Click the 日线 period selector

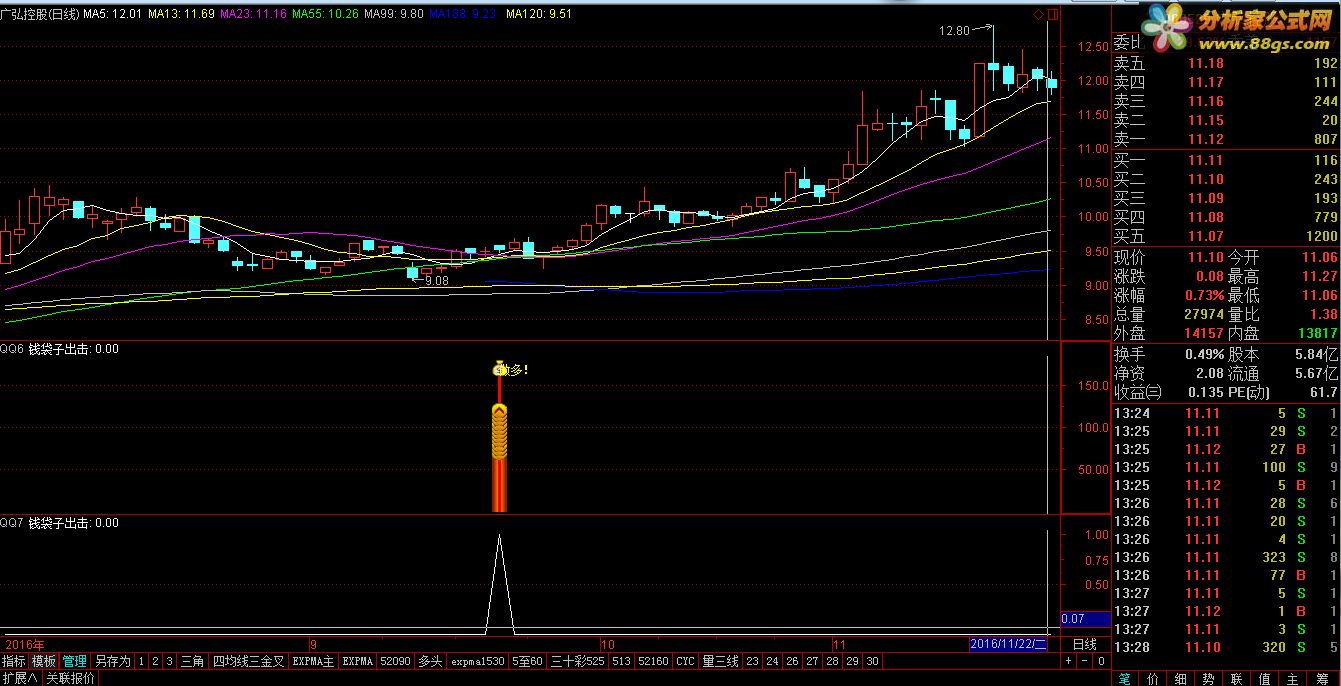coord(1084,644)
